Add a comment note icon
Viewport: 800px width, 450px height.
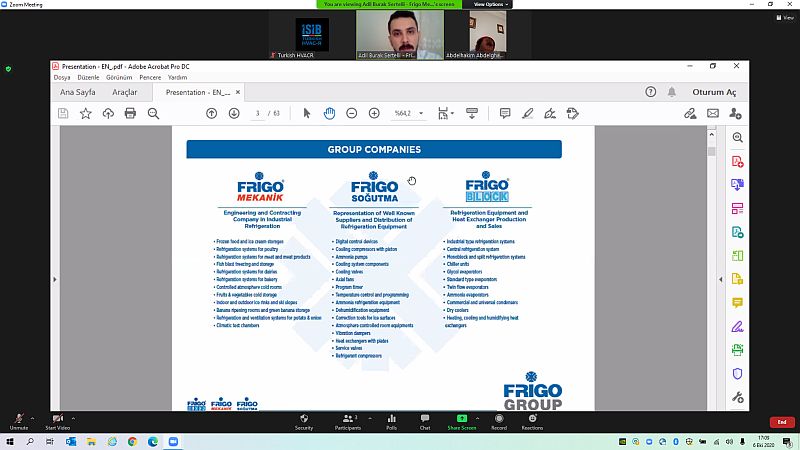[x=505, y=113]
